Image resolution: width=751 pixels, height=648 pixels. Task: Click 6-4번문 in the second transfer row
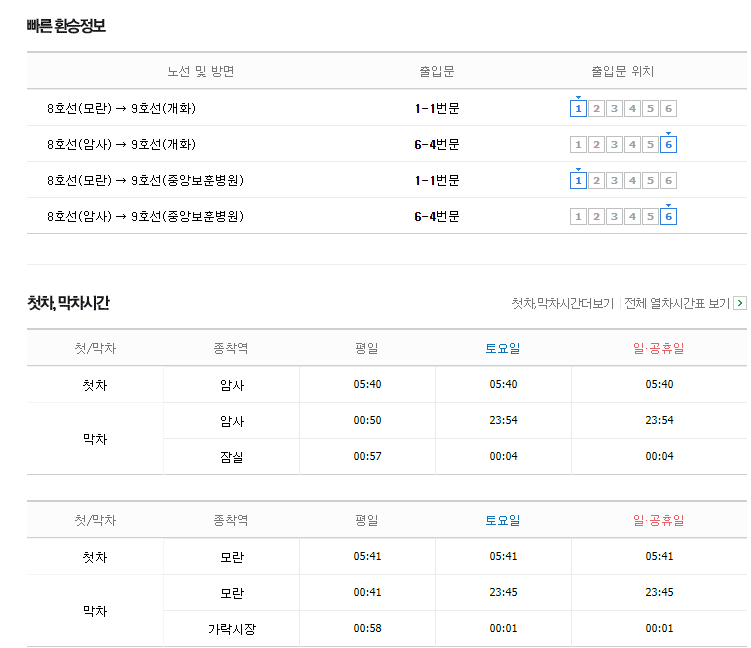coord(437,145)
